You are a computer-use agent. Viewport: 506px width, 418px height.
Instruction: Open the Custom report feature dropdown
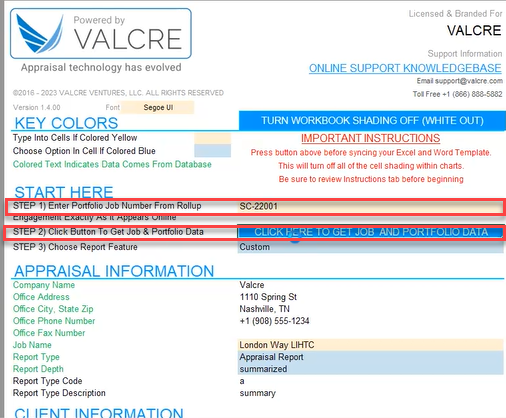(x=371, y=247)
